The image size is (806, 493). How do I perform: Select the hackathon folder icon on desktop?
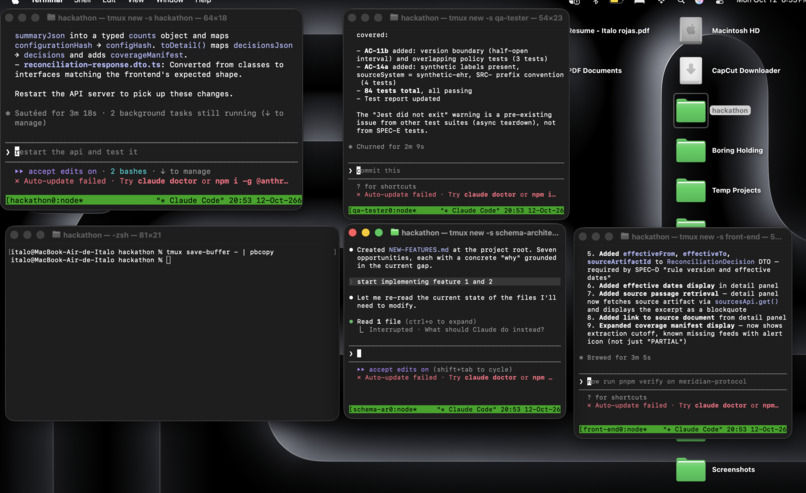691,111
